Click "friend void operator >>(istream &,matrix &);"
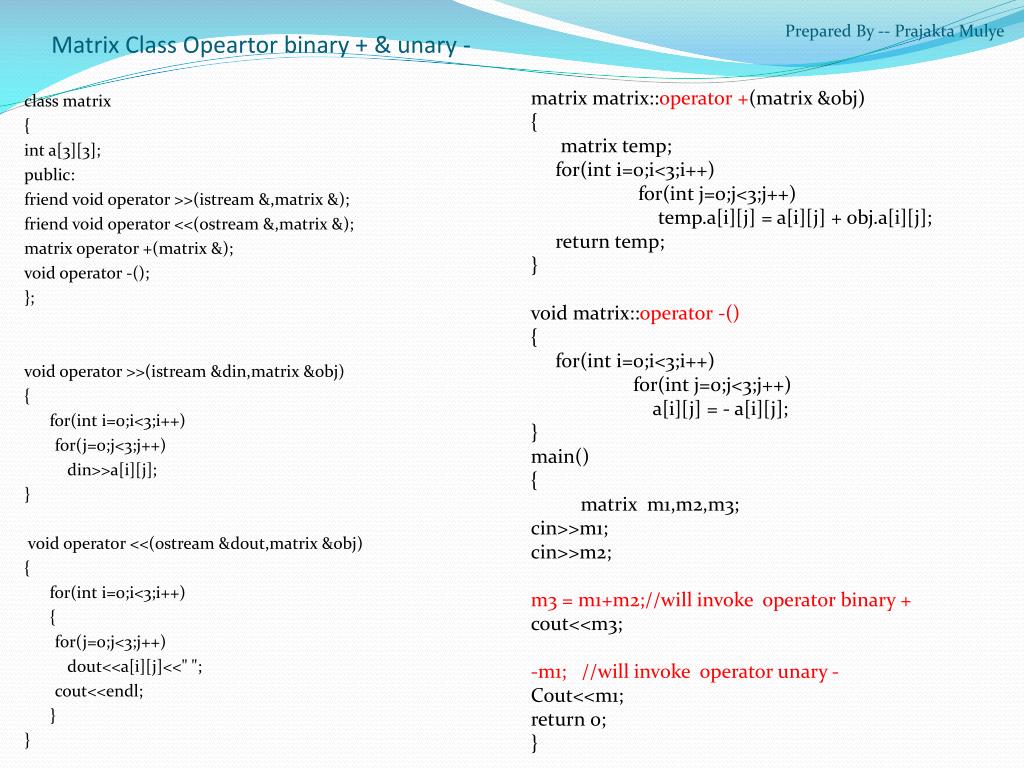The width and height of the screenshot is (1024, 768). [x=187, y=200]
